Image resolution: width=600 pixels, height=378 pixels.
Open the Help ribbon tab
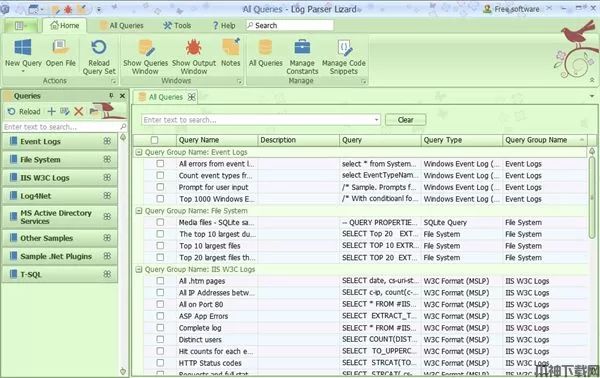[224, 26]
